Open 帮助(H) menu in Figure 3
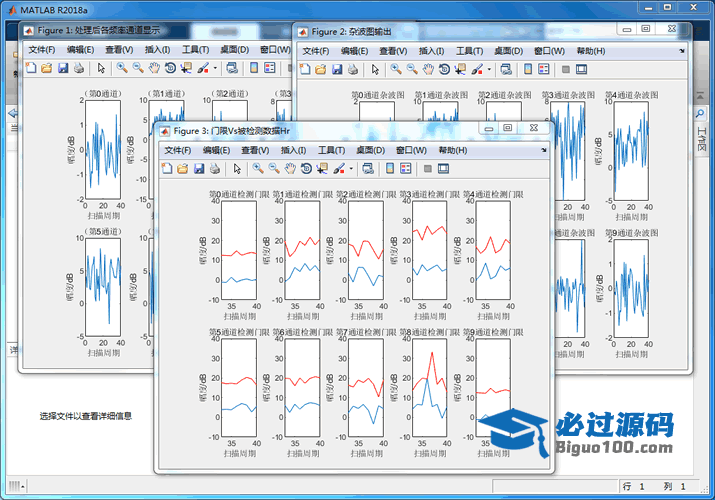 pos(453,150)
